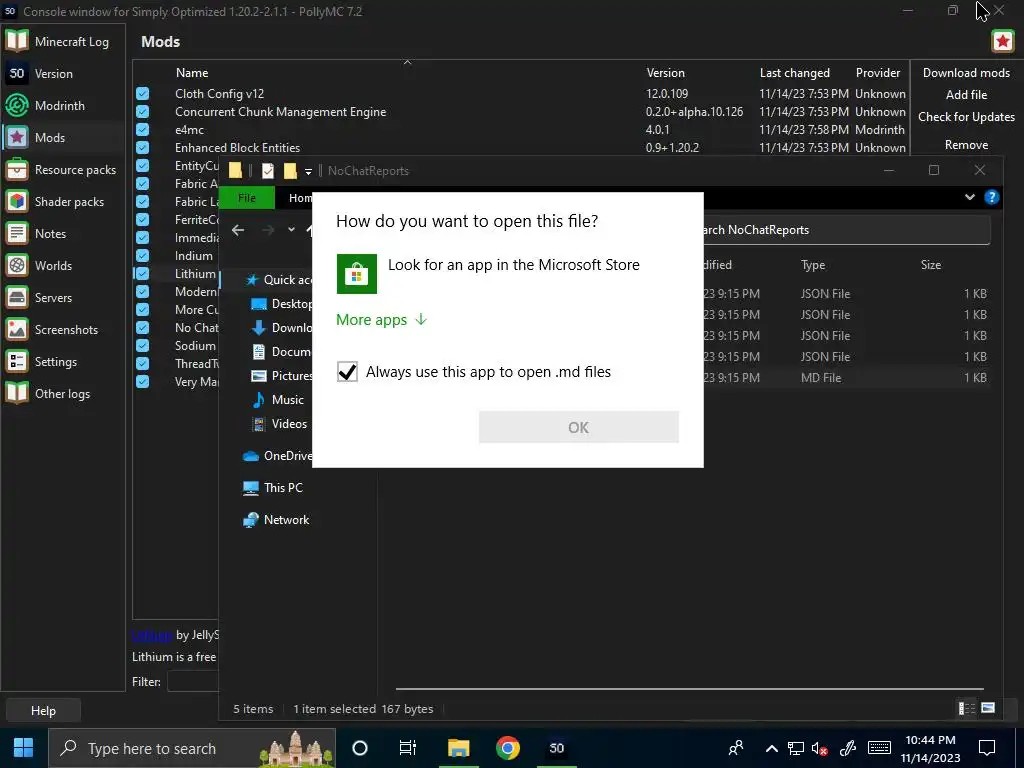1024x768 pixels.
Task: Sort Explorer files by Type column
Action: coord(813,264)
